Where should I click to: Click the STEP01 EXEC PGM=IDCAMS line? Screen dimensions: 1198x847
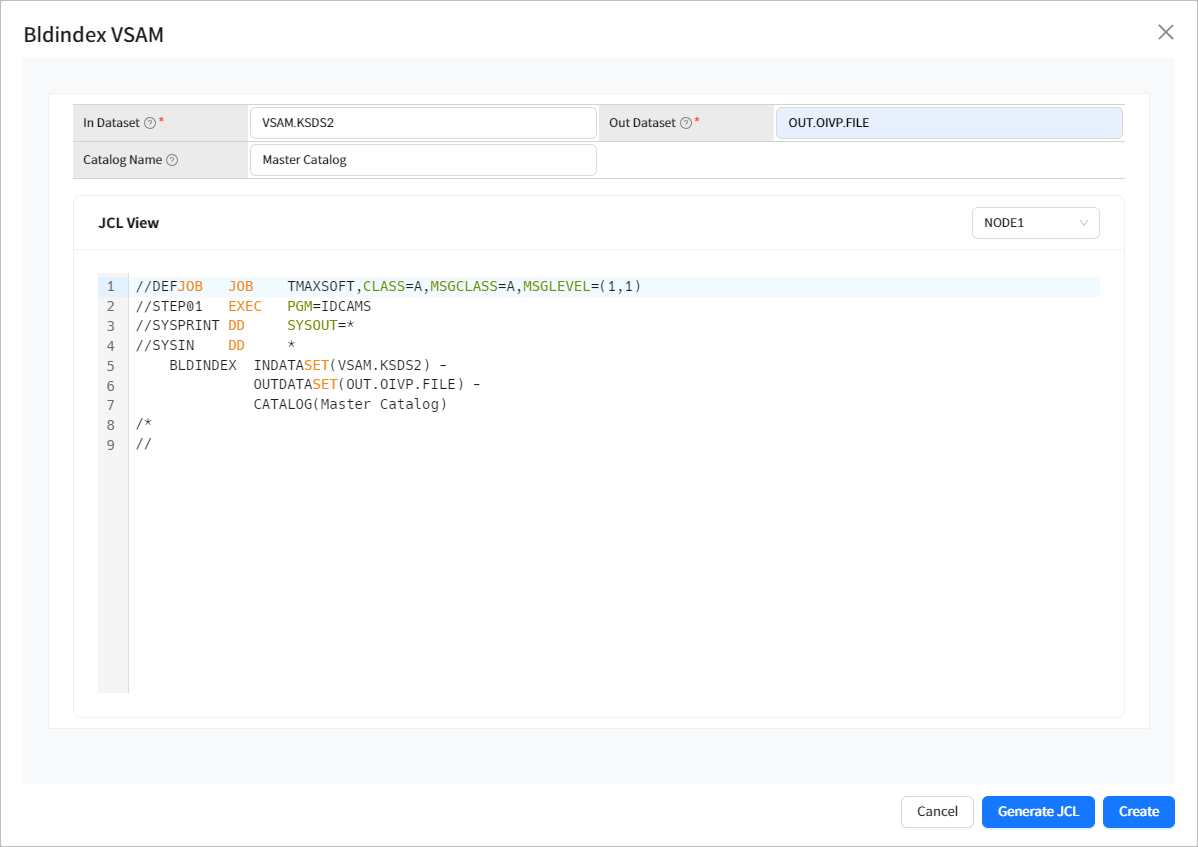[x=253, y=307]
